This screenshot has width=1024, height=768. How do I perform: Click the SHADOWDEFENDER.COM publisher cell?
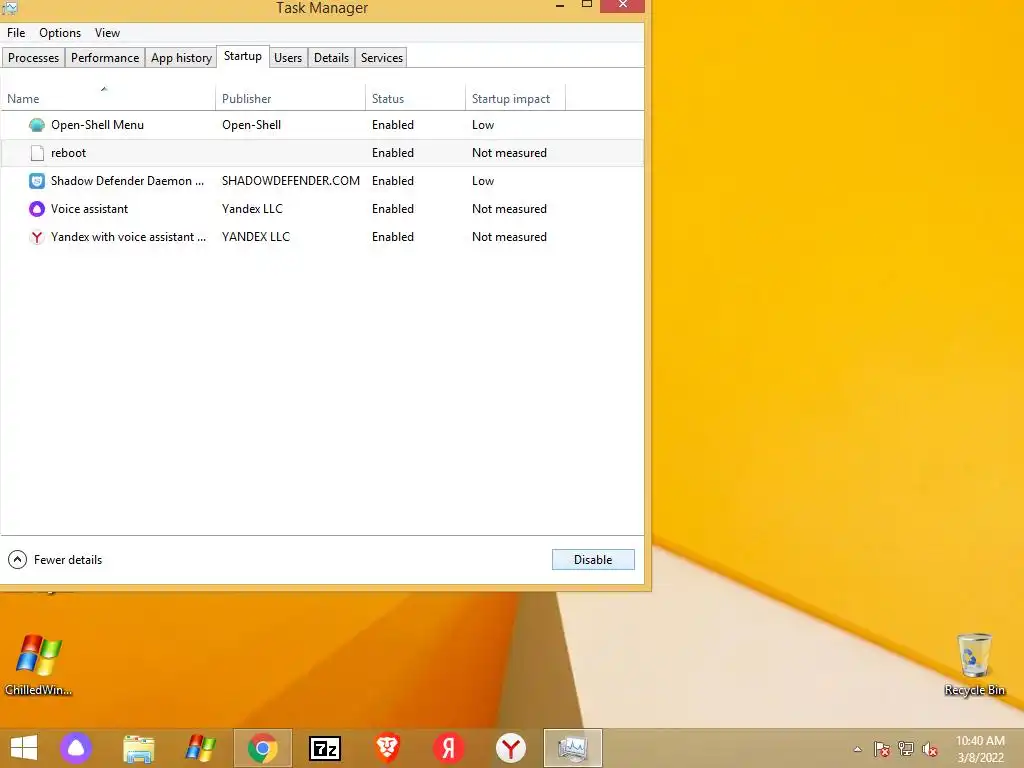[x=291, y=181]
